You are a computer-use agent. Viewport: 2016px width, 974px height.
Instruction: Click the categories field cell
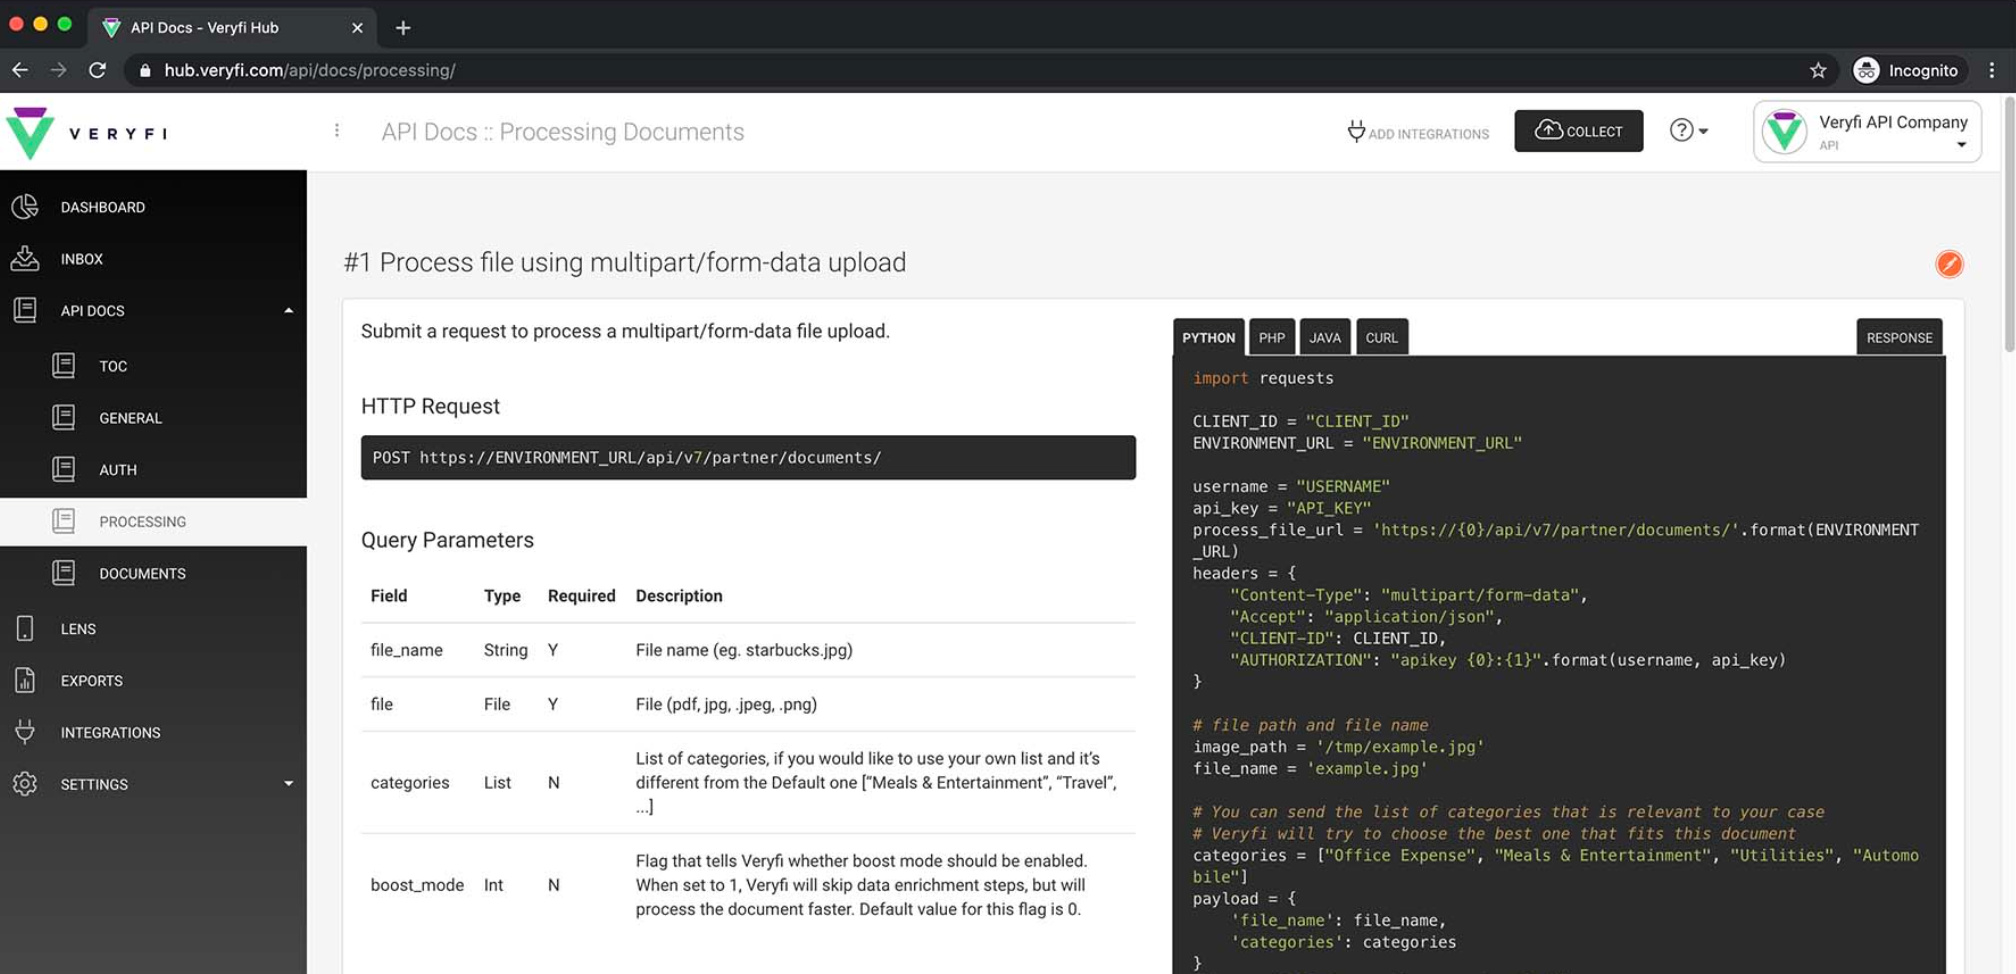[x=410, y=783]
